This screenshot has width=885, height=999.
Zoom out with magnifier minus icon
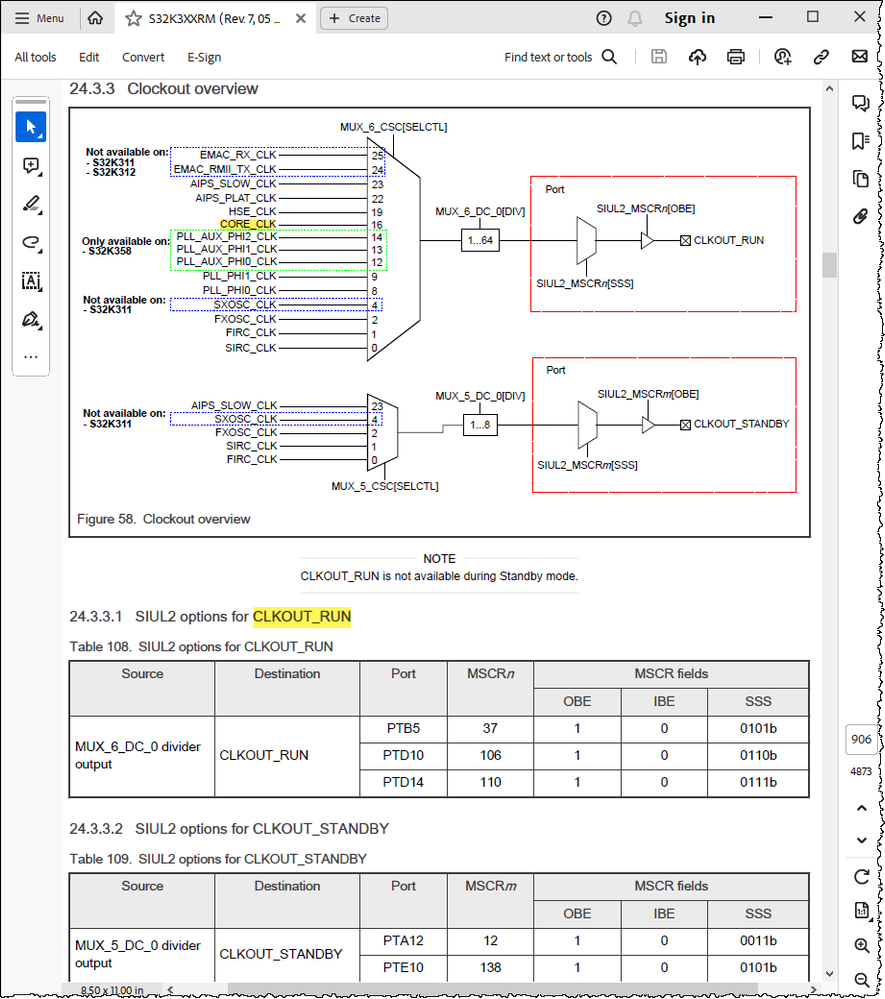point(861,980)
